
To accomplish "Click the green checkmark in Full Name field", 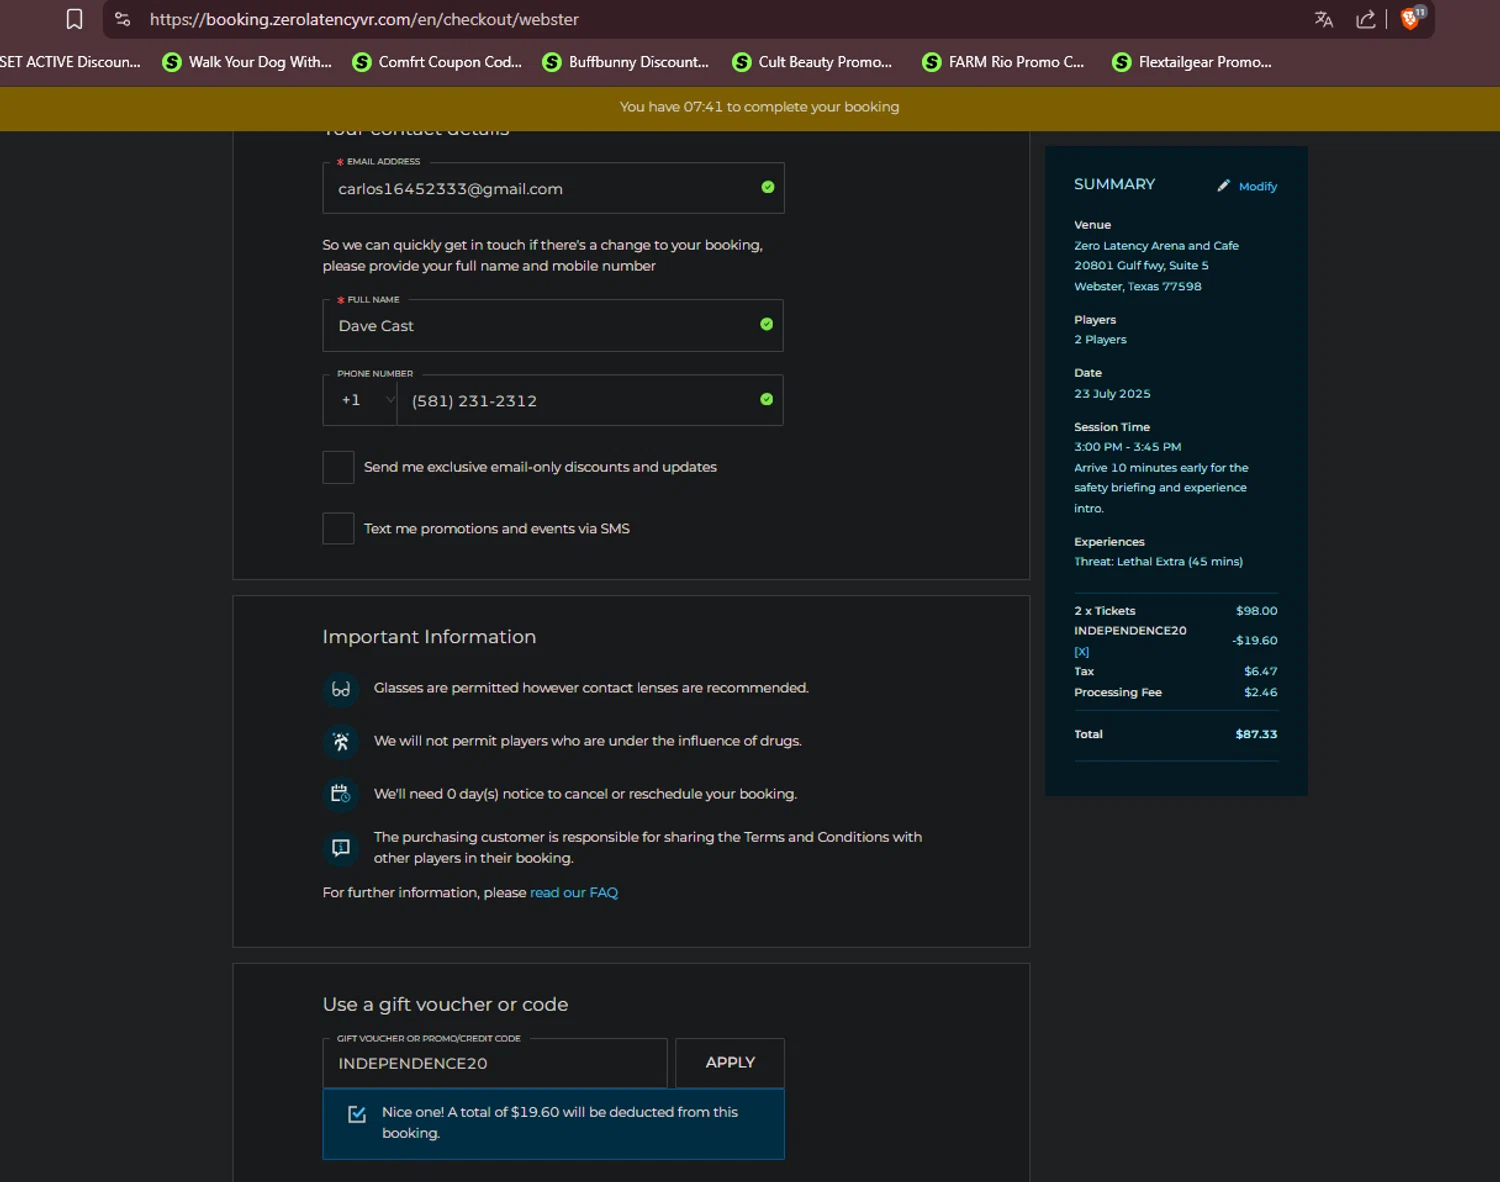I will pos(766,324).
